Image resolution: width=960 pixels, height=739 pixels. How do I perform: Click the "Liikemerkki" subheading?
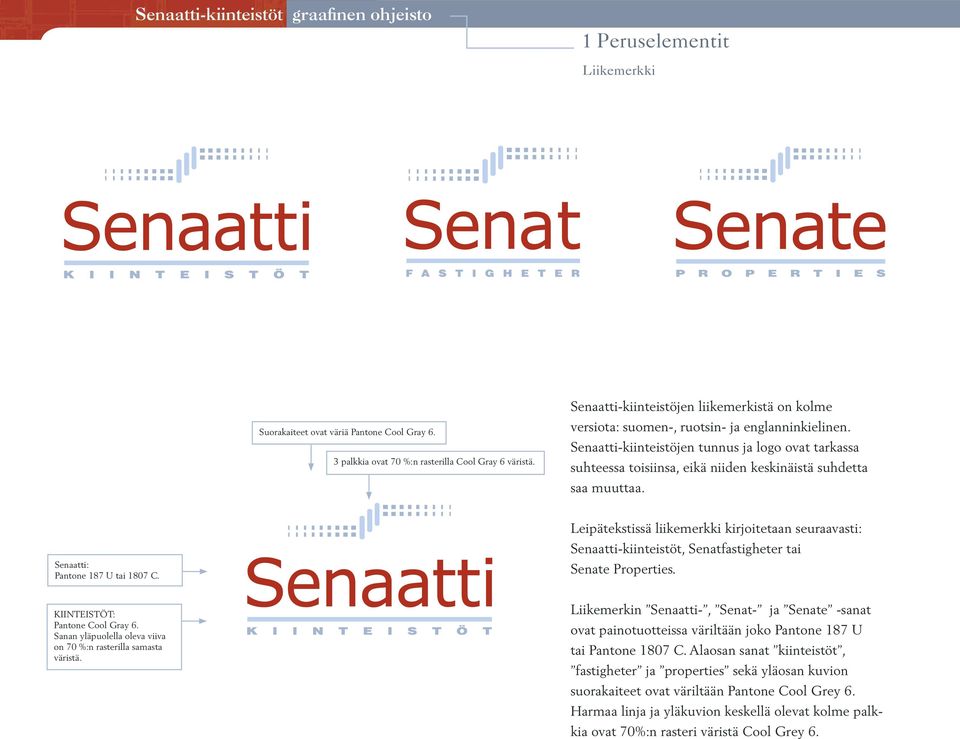coord(618,70)
